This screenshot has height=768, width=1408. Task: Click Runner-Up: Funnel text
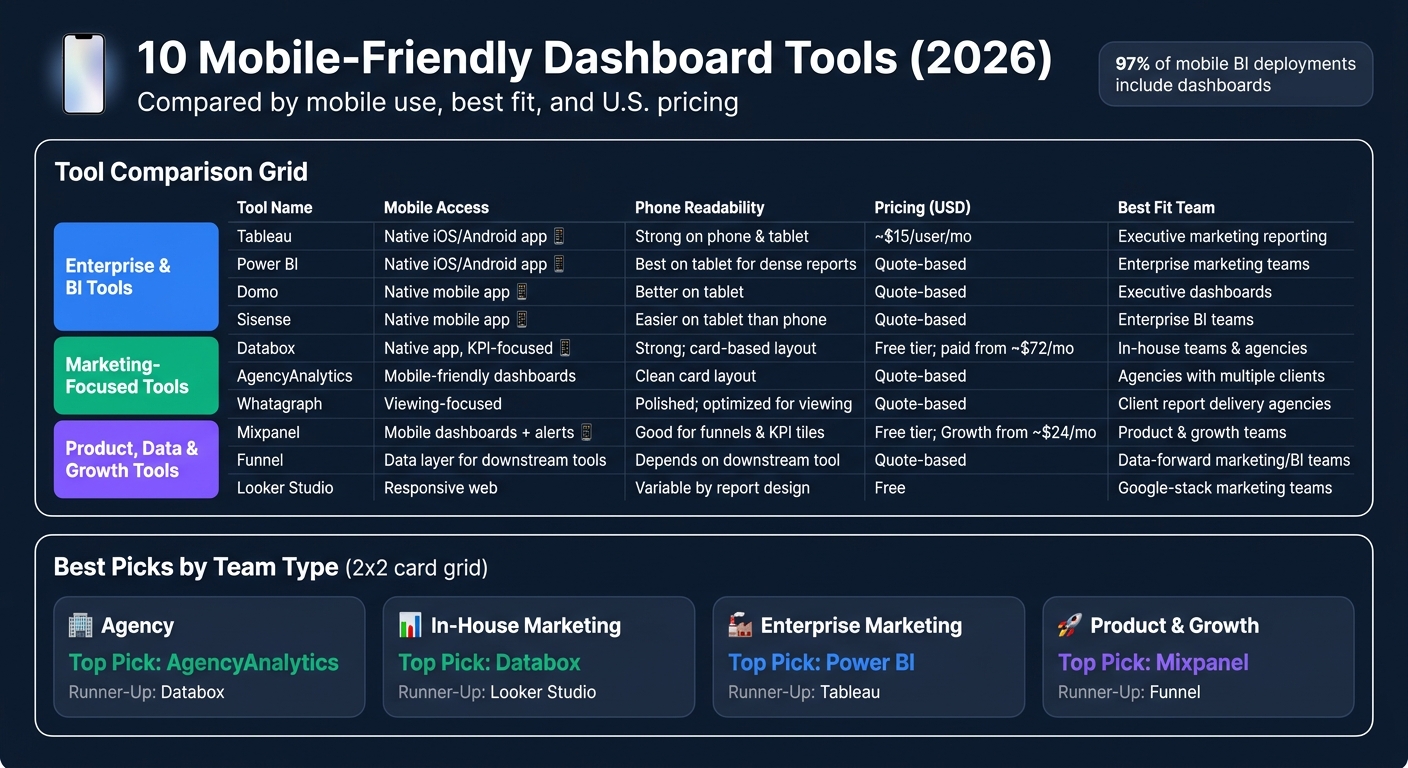pyautogui.click(x=1129, y=692)
